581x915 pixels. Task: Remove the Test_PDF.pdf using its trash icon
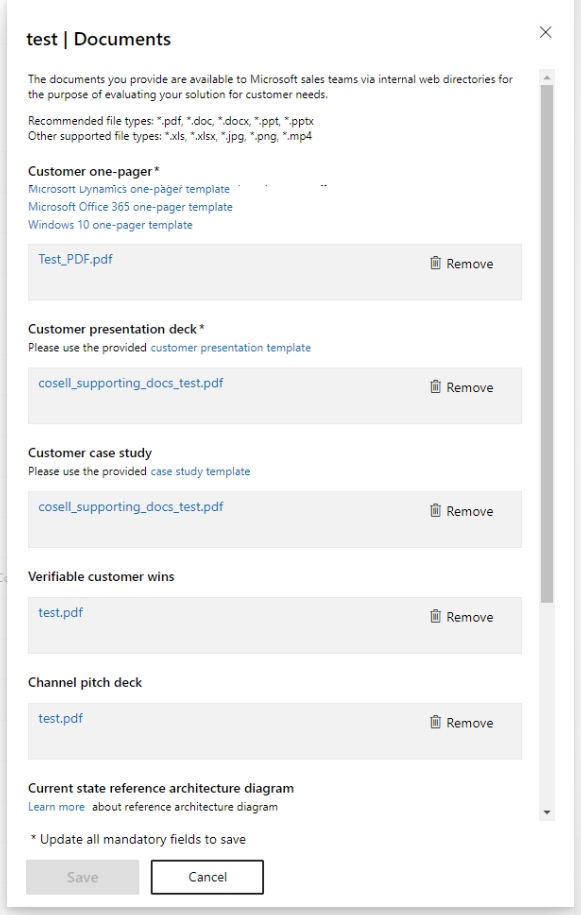[x=435, y=263]
